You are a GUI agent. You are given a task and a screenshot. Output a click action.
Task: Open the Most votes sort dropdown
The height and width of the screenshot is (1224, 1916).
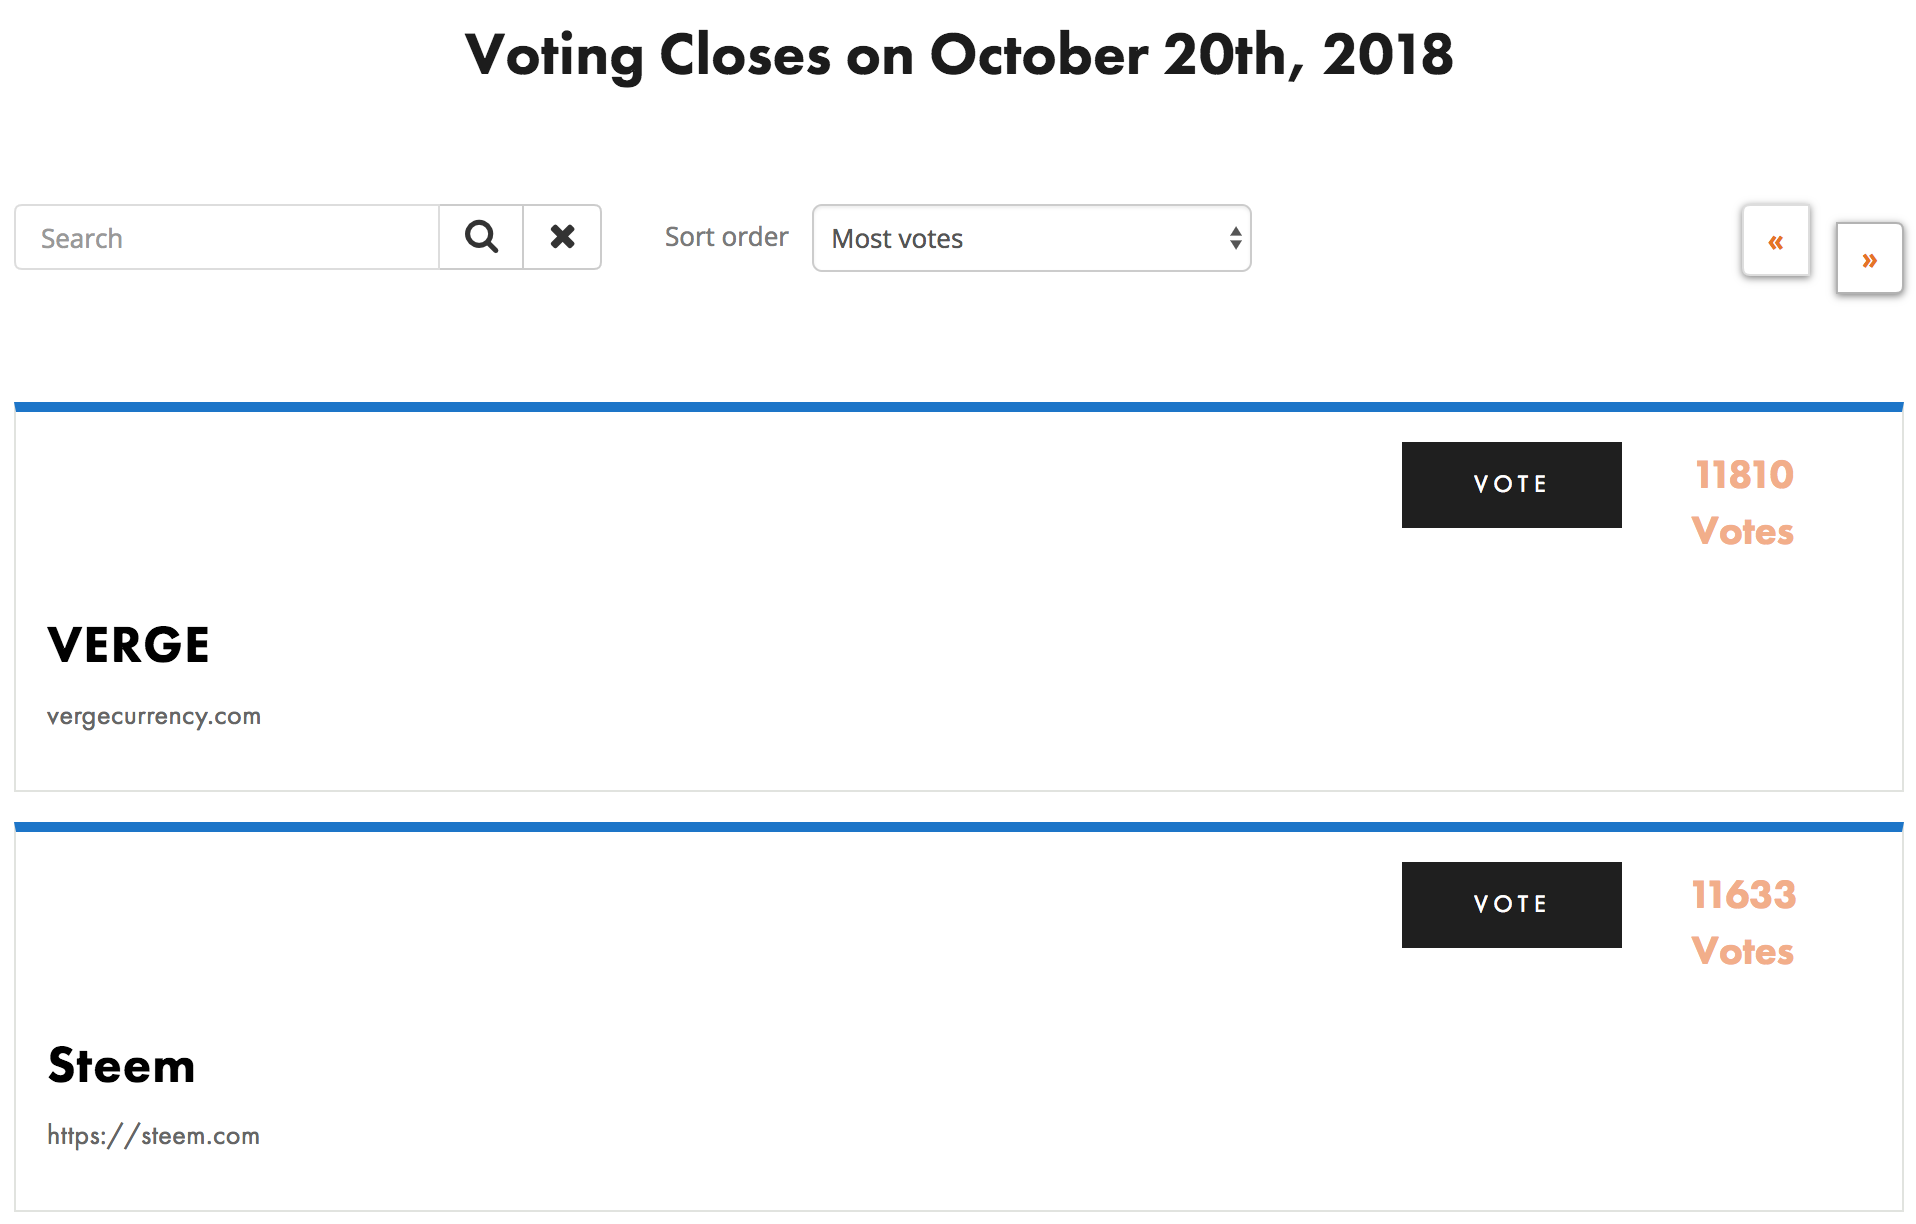1031,238
